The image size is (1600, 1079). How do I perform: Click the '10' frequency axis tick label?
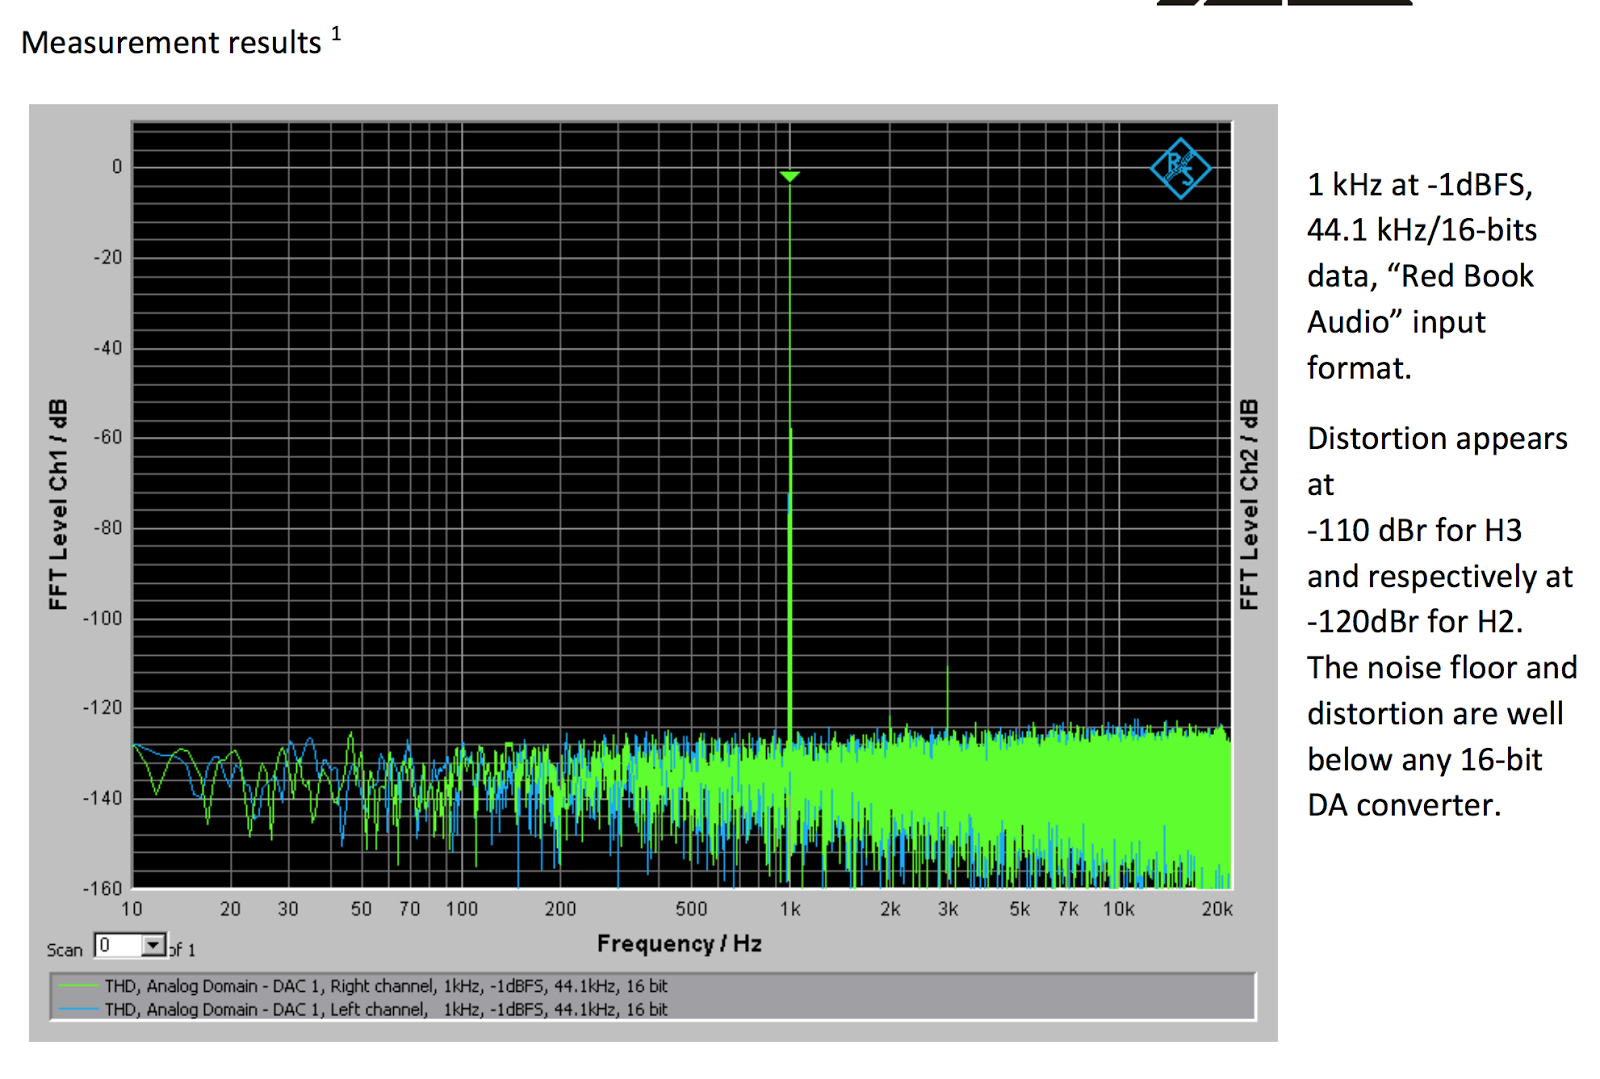[x=132, y=909]
